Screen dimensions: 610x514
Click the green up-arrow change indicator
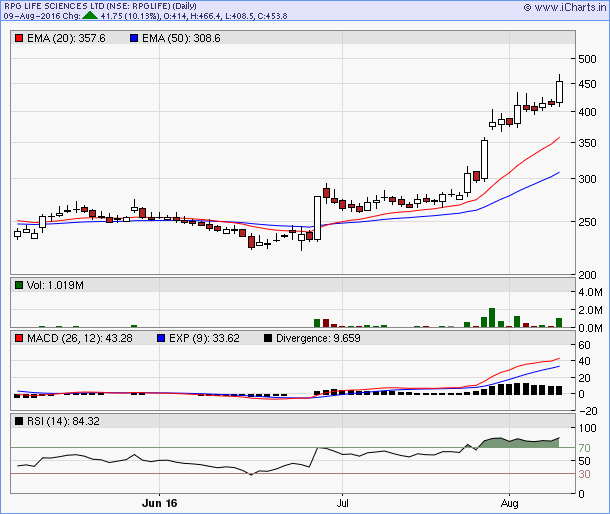point(90,16)
